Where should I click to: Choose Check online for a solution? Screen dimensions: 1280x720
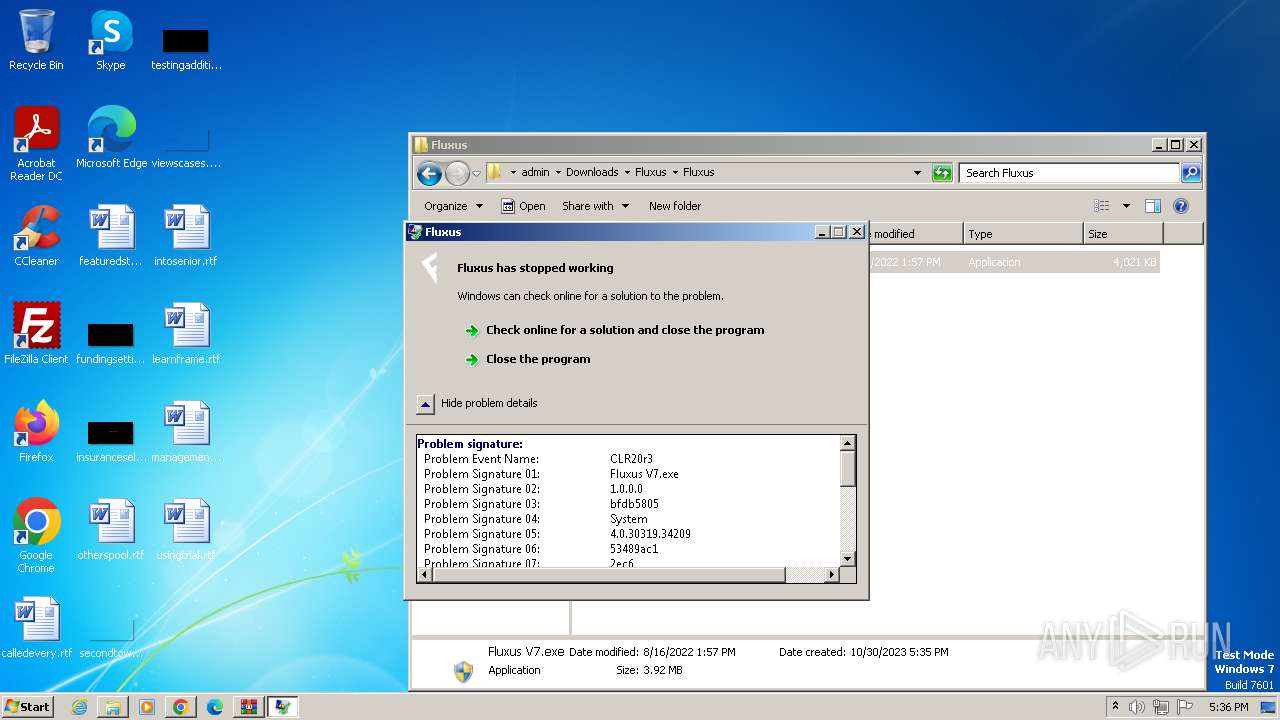point(625,330)
